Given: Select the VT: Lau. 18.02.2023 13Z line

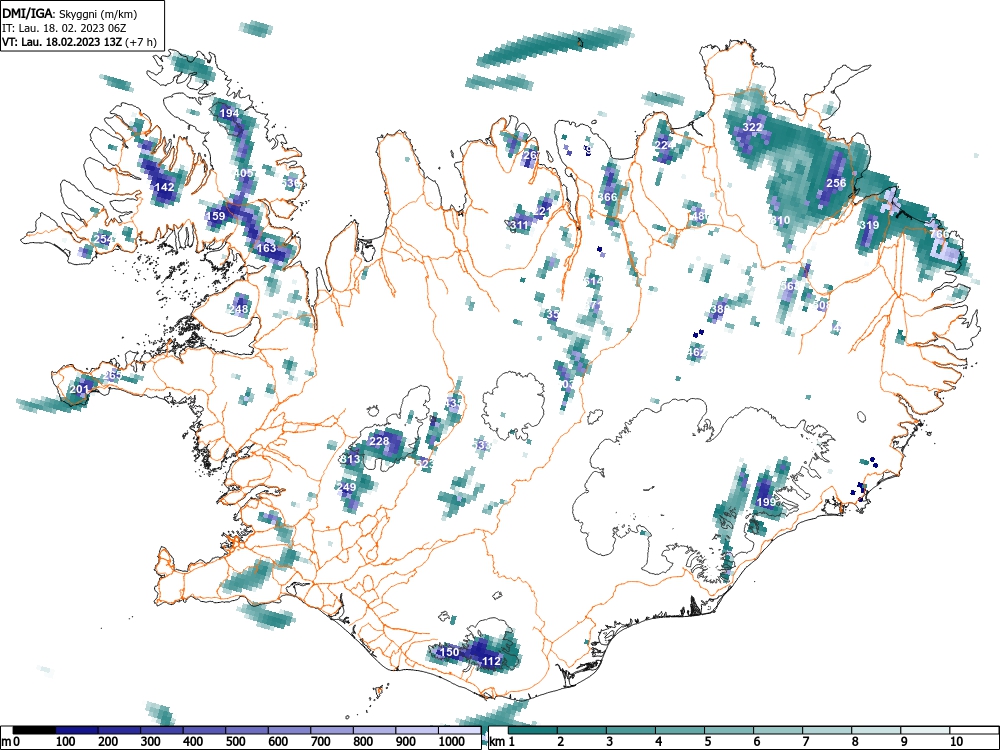Looking at the screenshot, I should (79, 42).
